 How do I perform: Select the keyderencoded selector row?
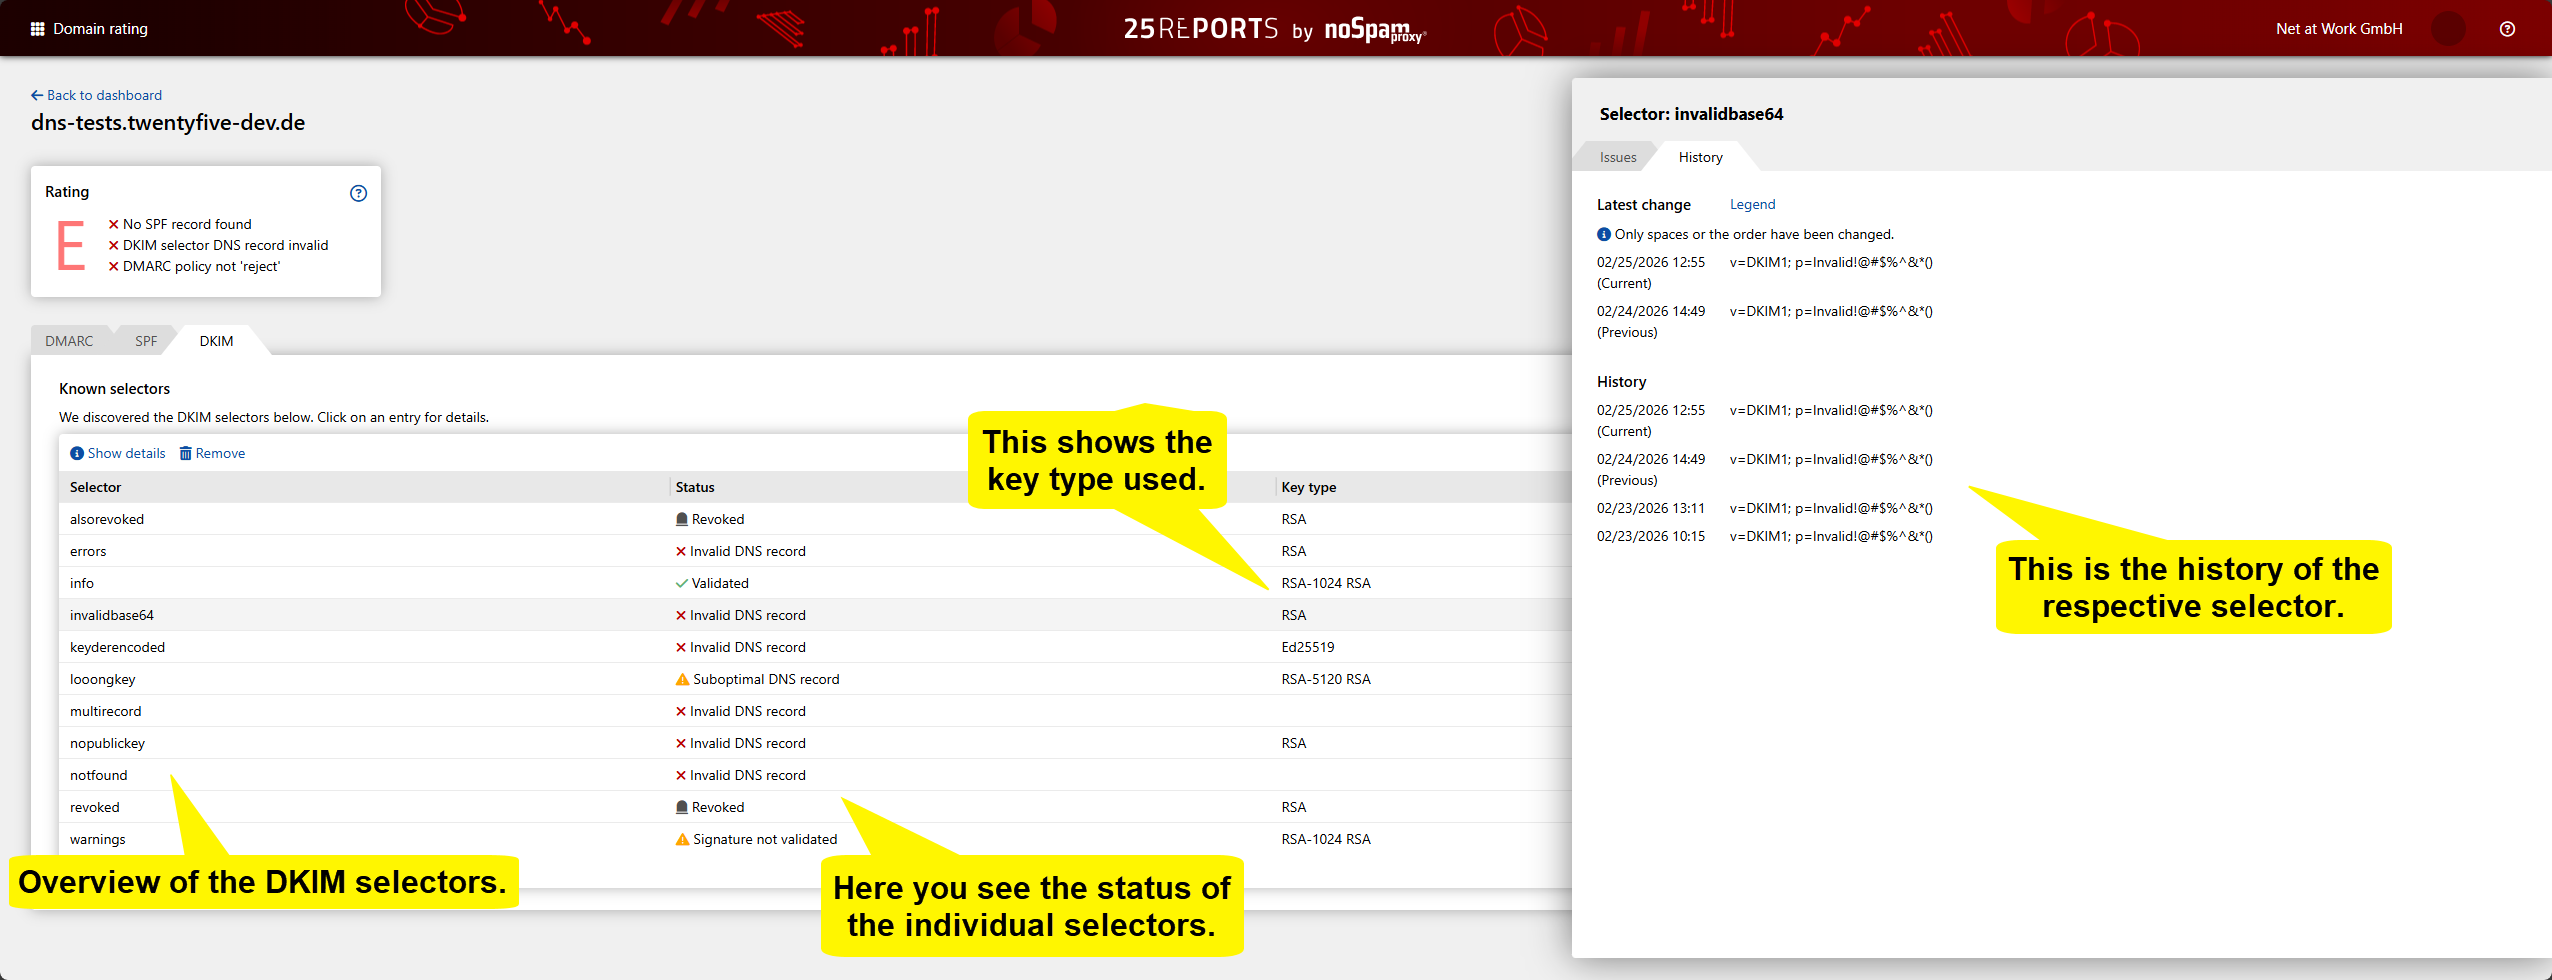[x=117, y=647]
